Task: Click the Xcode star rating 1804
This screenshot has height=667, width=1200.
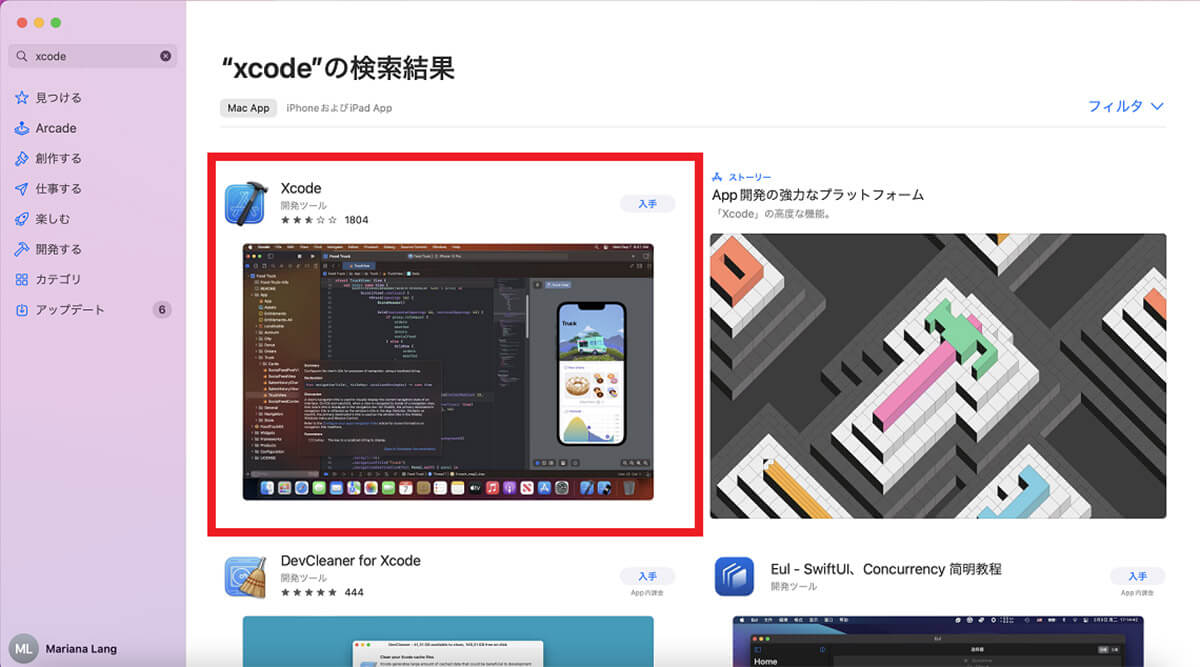Action: click(x=325, y=219)
